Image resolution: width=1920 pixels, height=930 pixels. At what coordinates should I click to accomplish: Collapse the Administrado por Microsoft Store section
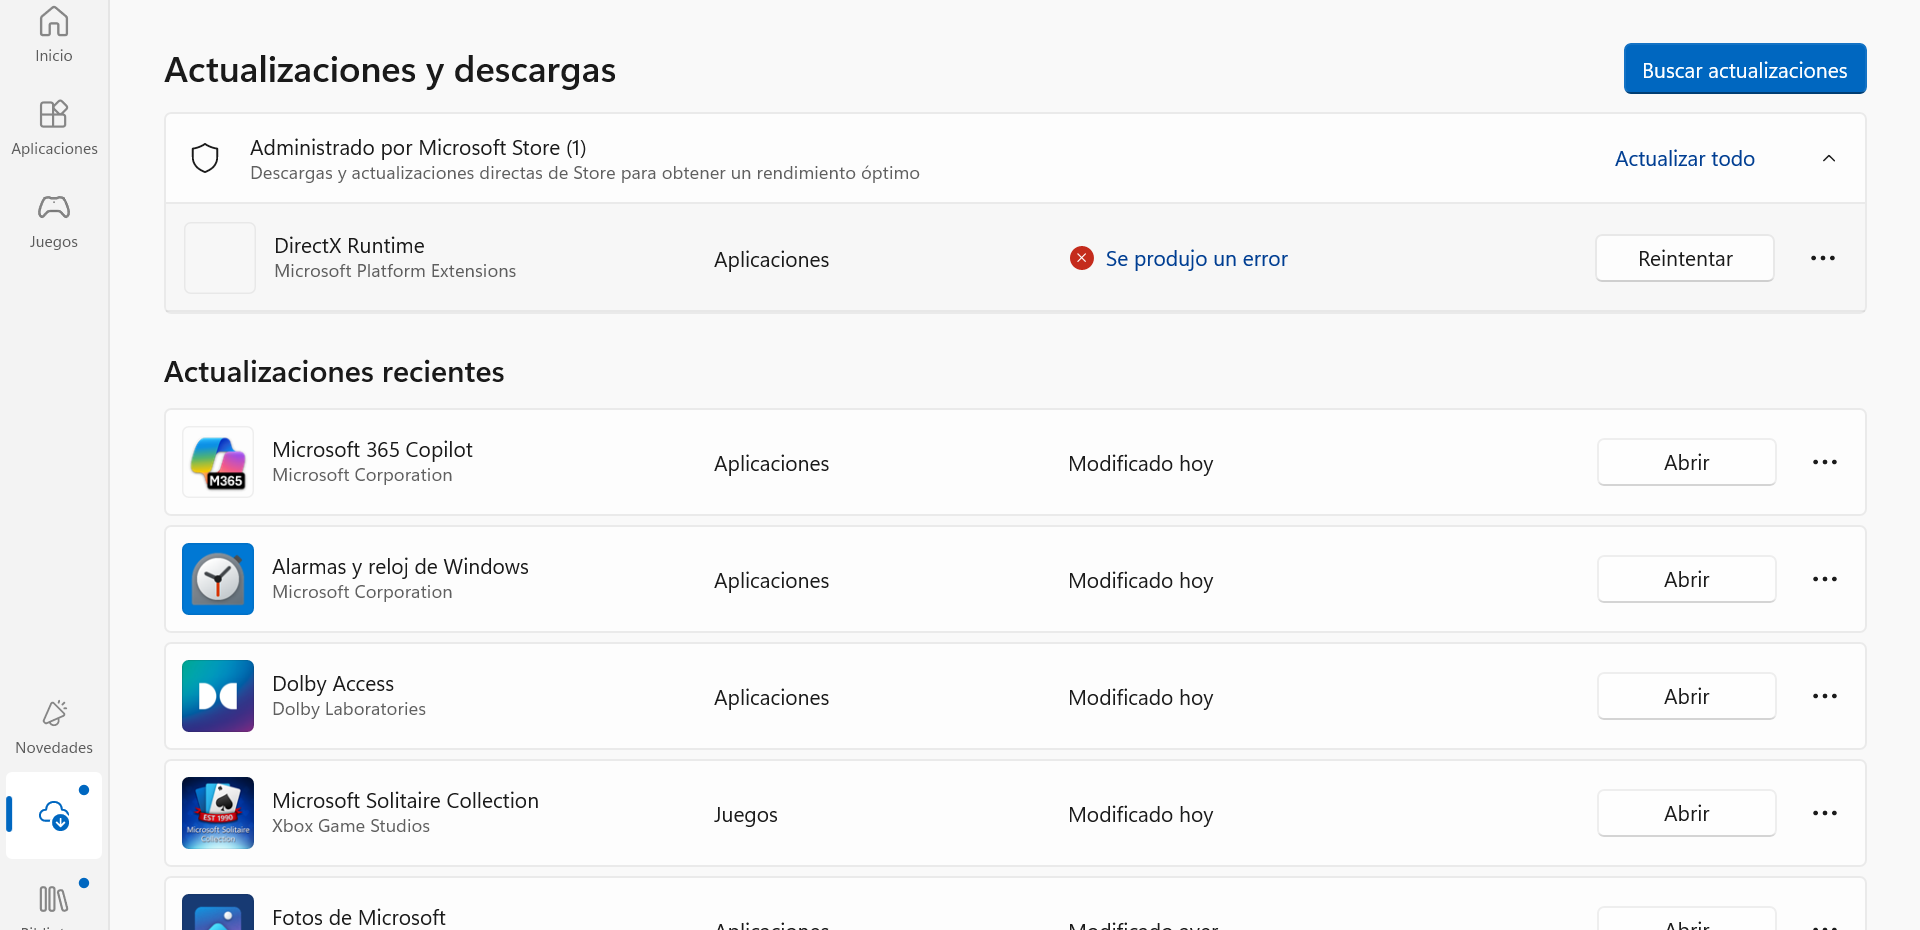pyautogui.click(x=1829, y=158)
